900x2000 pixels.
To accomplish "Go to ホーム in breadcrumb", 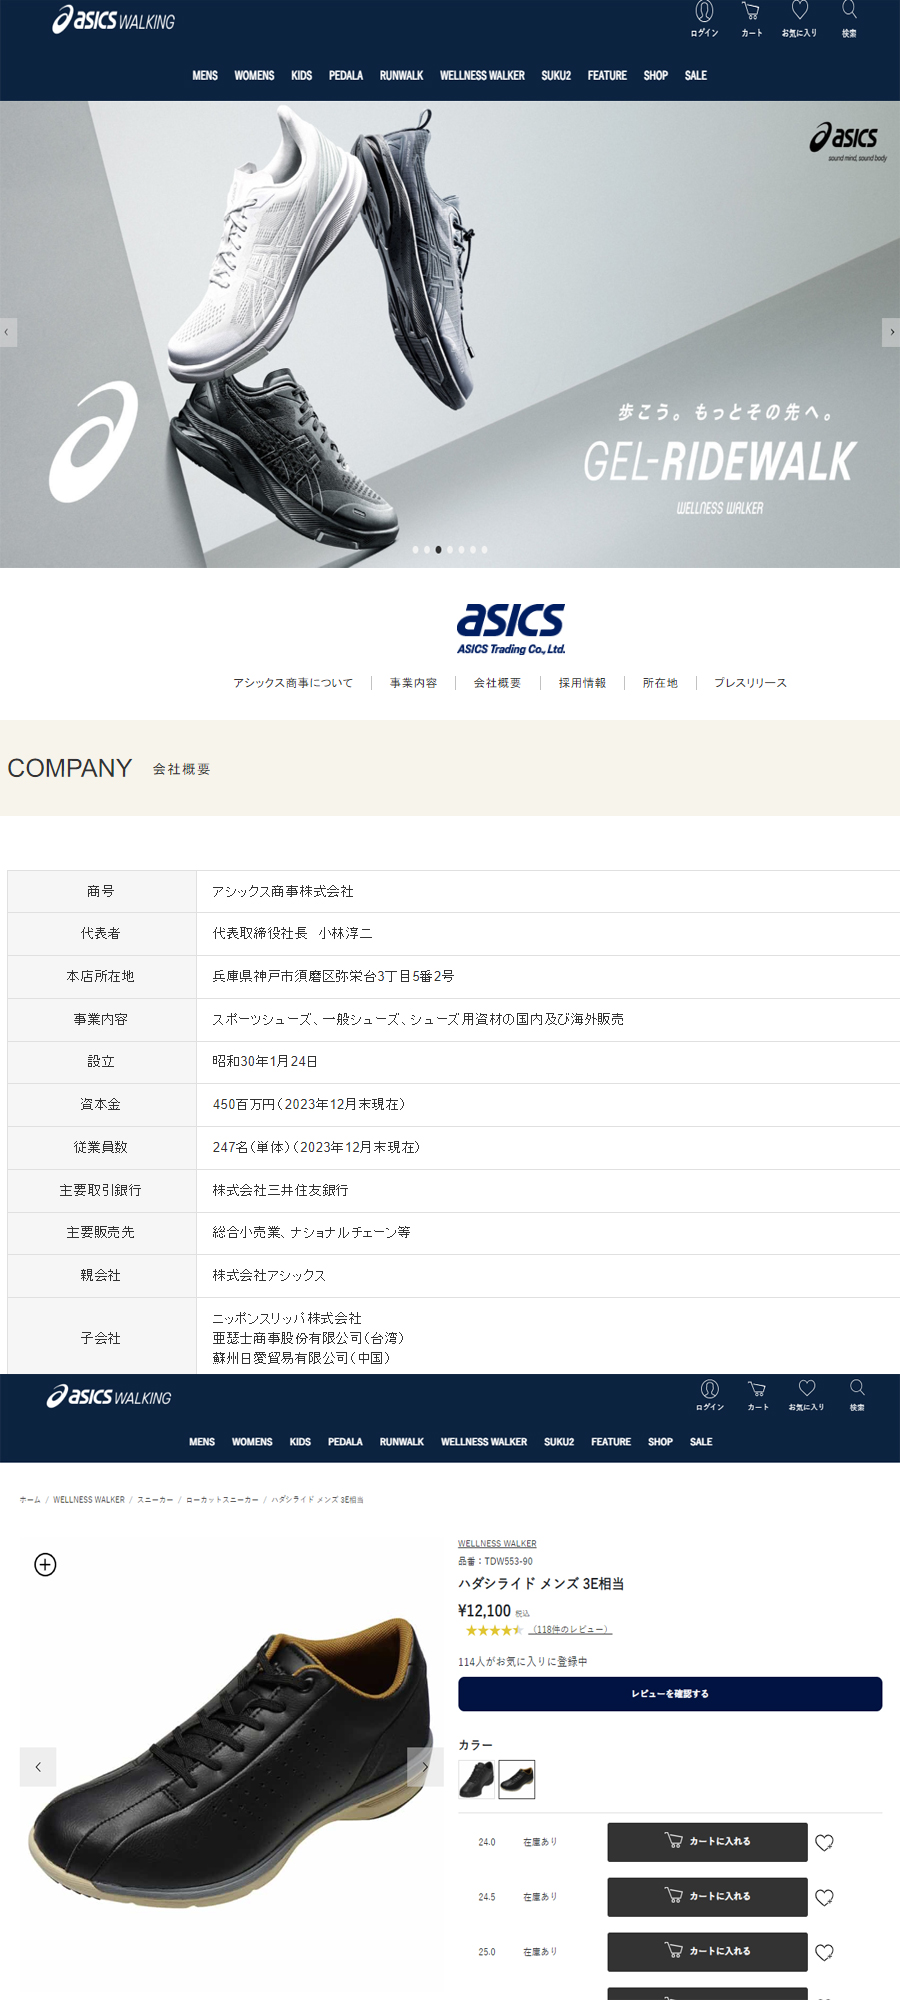I will 30,1500.
